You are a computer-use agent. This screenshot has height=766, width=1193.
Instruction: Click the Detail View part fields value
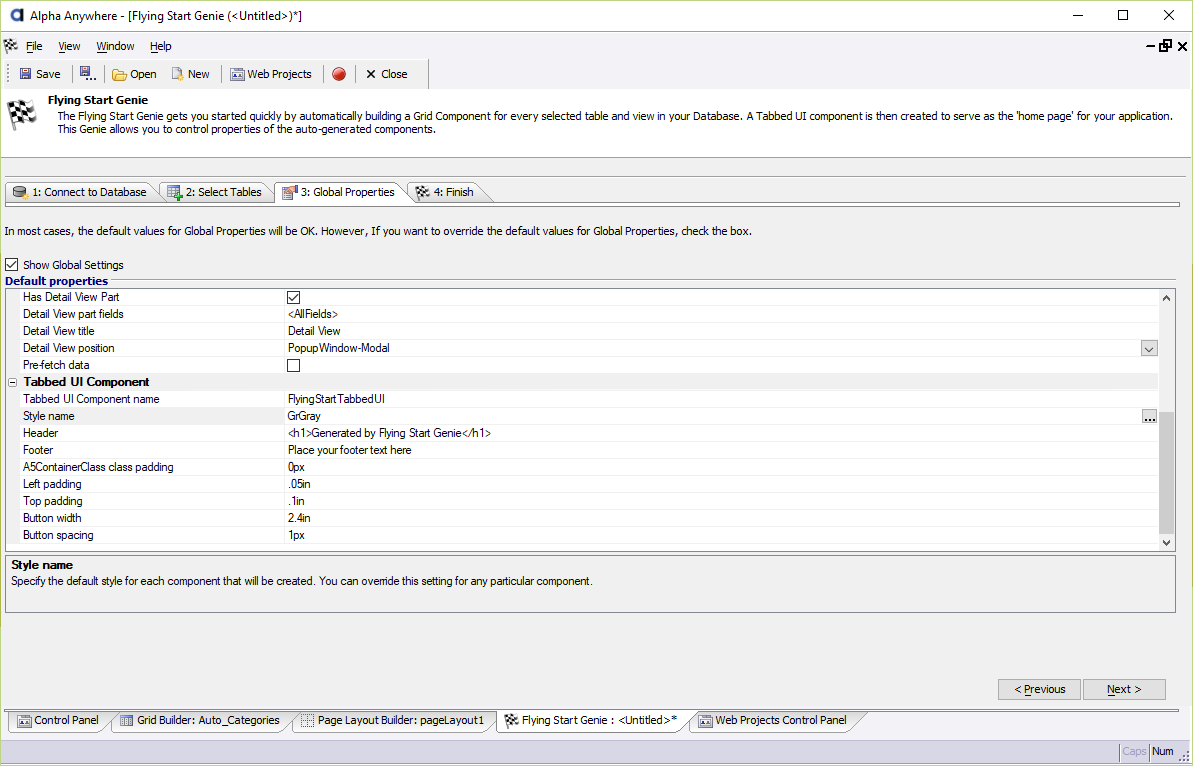[x=720, y=314]
